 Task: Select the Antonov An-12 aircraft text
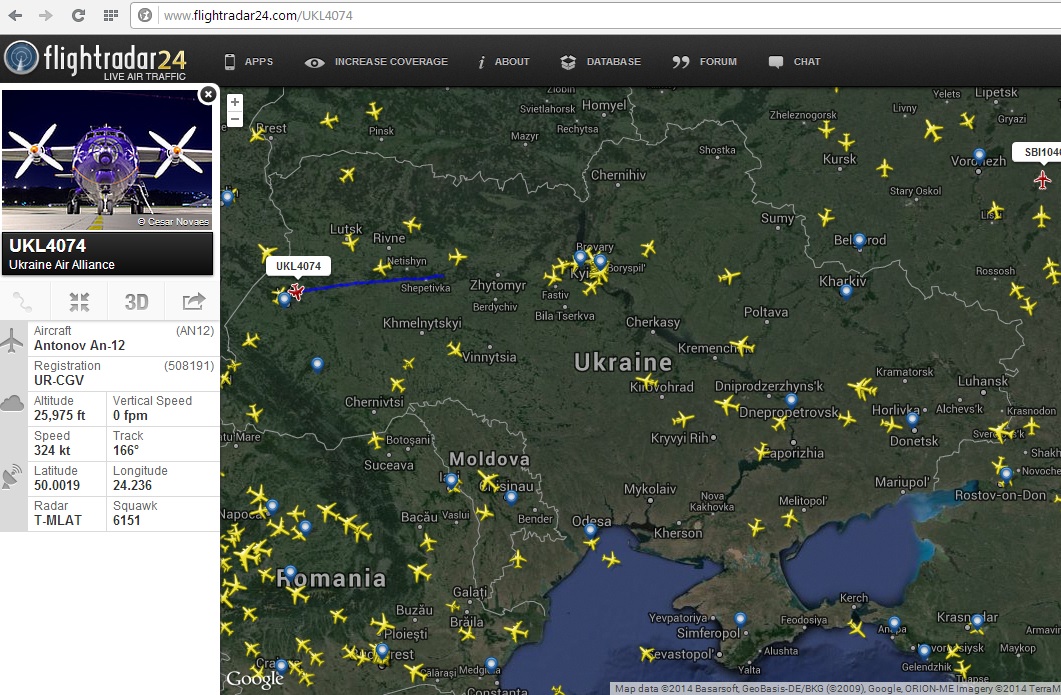(x=80, y=345)
